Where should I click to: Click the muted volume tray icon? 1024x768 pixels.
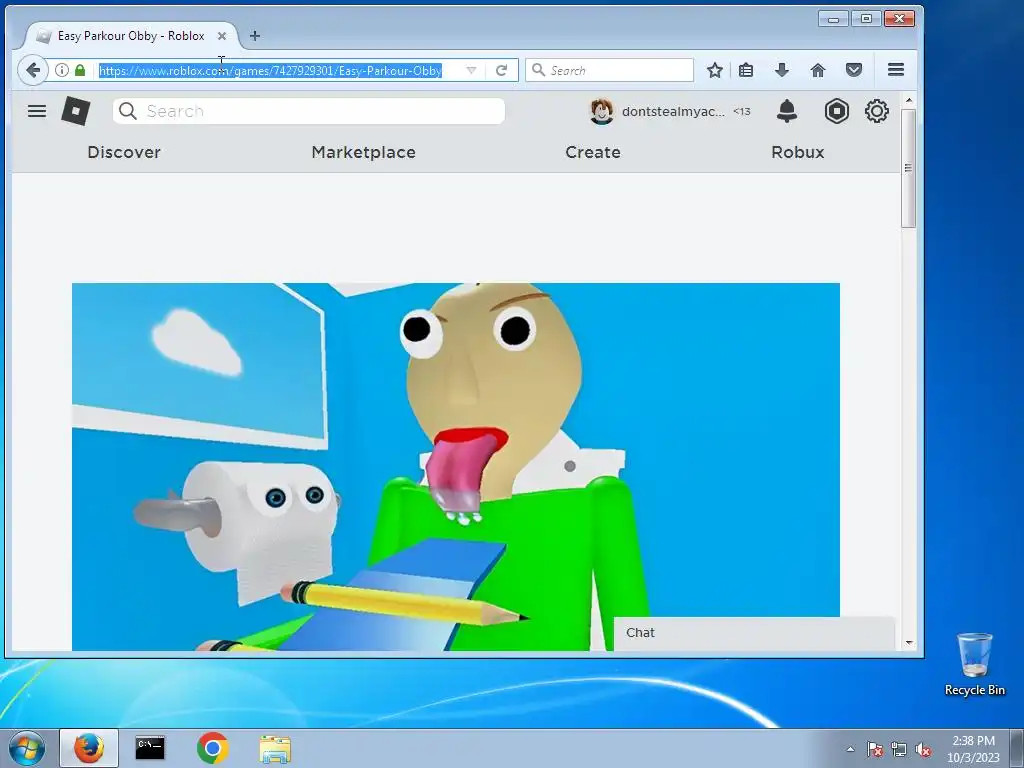point(923,750)
